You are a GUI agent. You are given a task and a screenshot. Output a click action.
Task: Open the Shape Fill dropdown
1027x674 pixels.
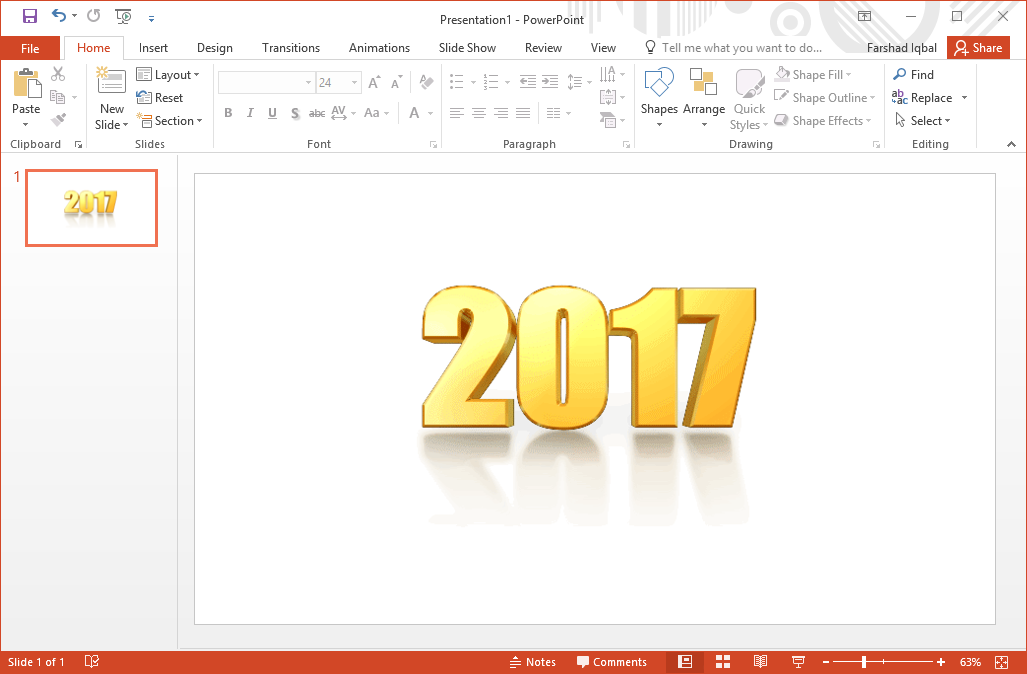pyautogui.click(x=813, y=75)
